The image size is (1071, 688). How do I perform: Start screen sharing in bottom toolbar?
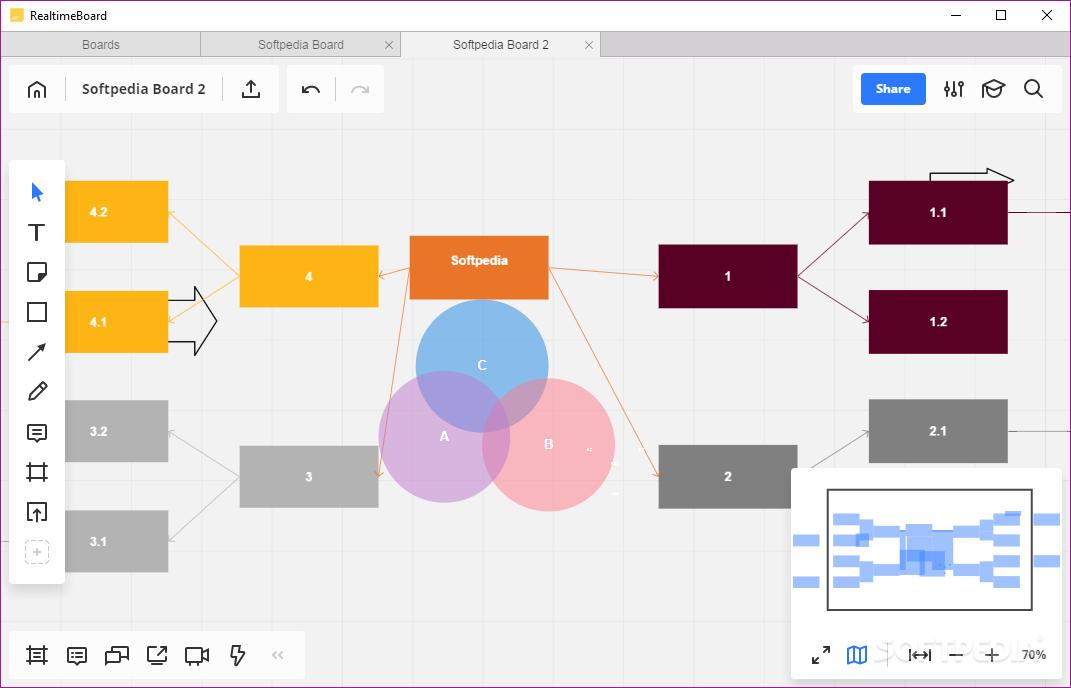pyautogui.click(x=157, y=655)
